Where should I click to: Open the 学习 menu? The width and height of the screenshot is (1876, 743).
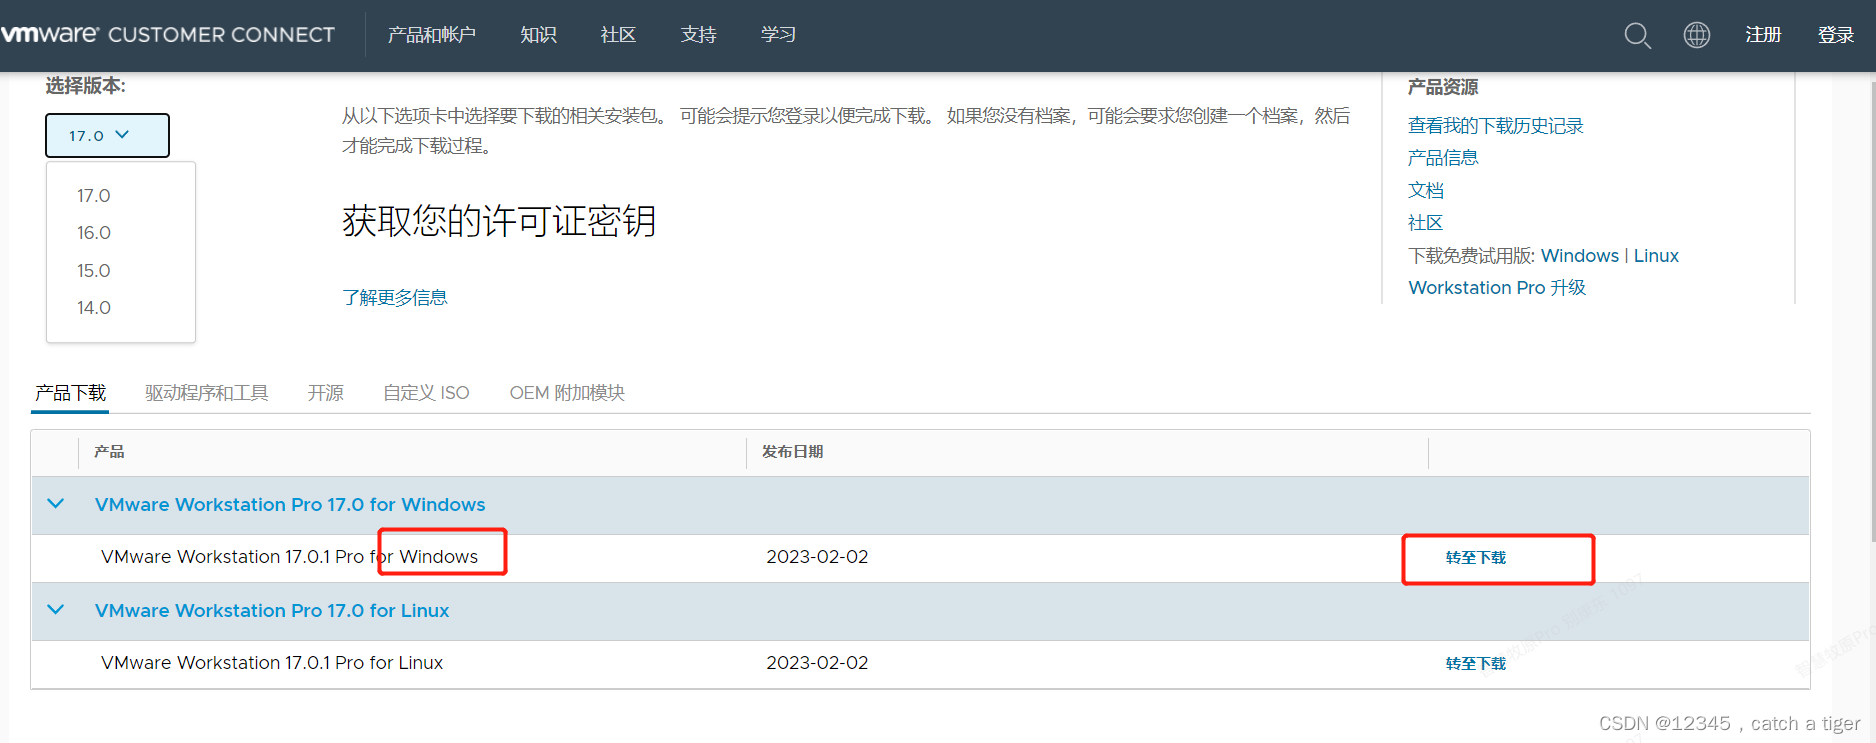778,35
